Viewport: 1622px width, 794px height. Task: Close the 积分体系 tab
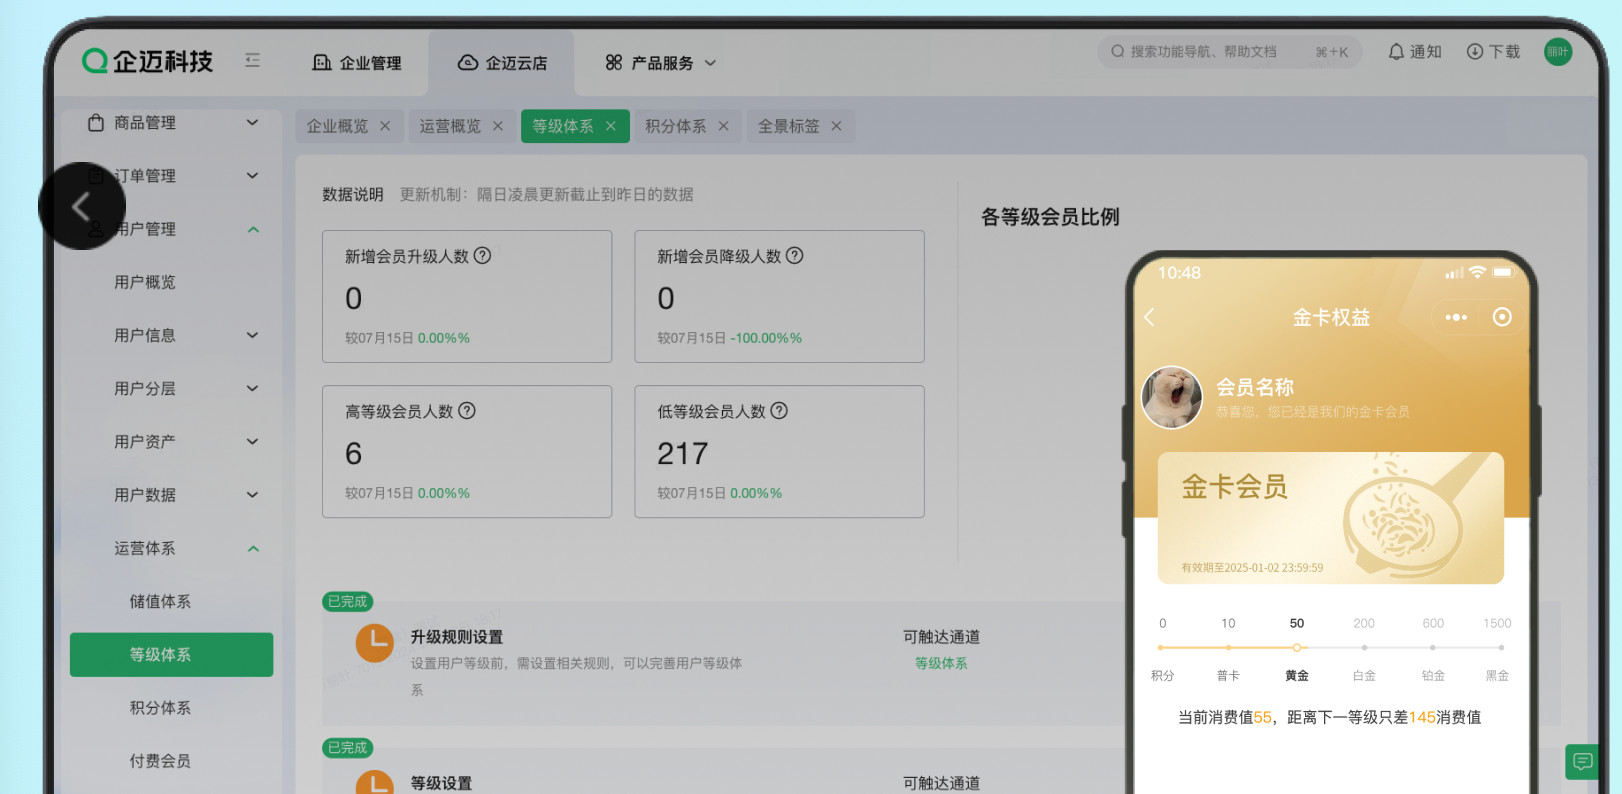723,126
